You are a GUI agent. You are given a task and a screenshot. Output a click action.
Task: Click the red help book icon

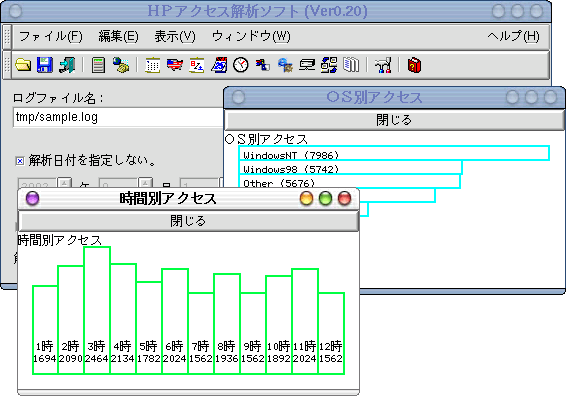point(414,65)
